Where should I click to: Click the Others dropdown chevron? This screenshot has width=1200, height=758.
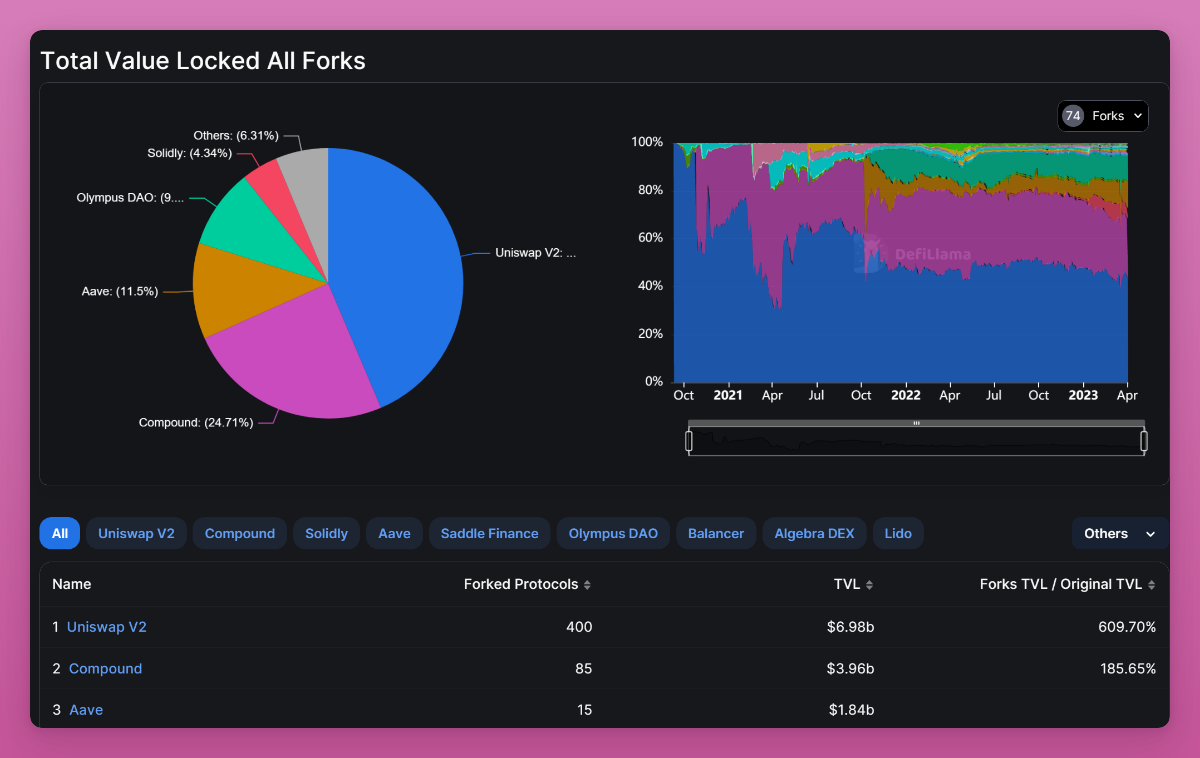[x=1148, y=533]
